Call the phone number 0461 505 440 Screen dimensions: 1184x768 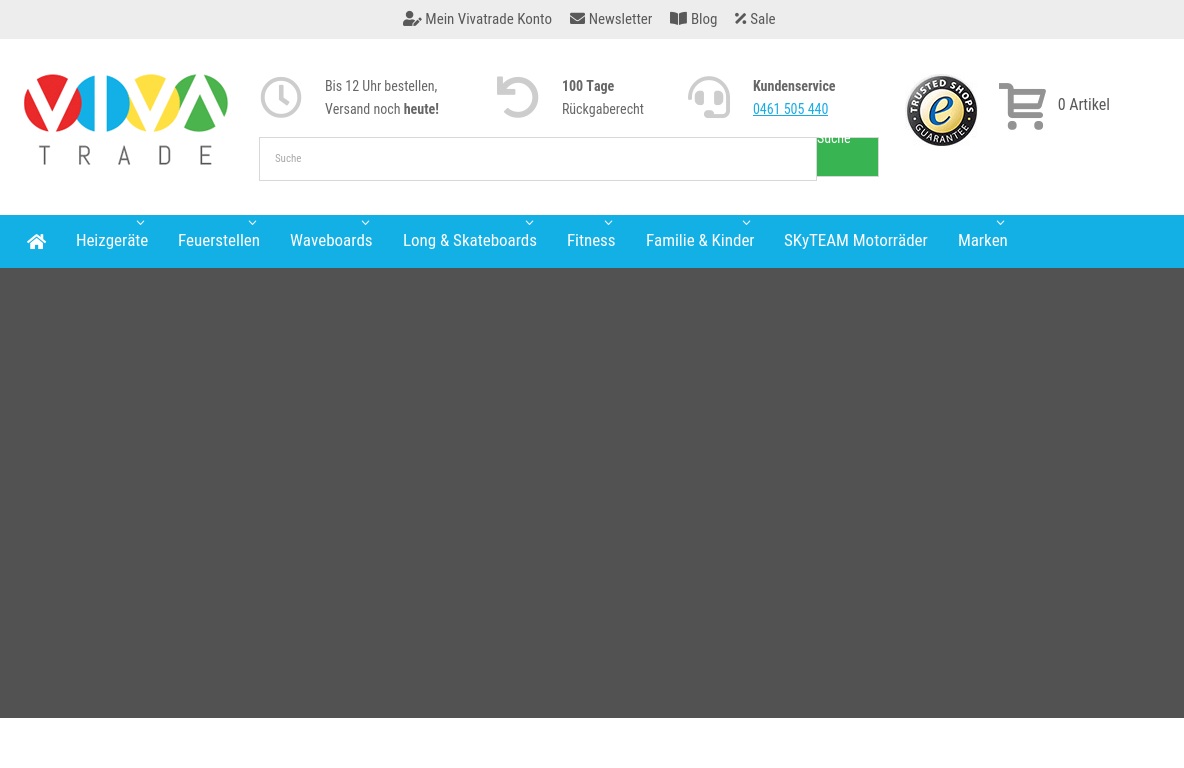[x=790, y=109]
